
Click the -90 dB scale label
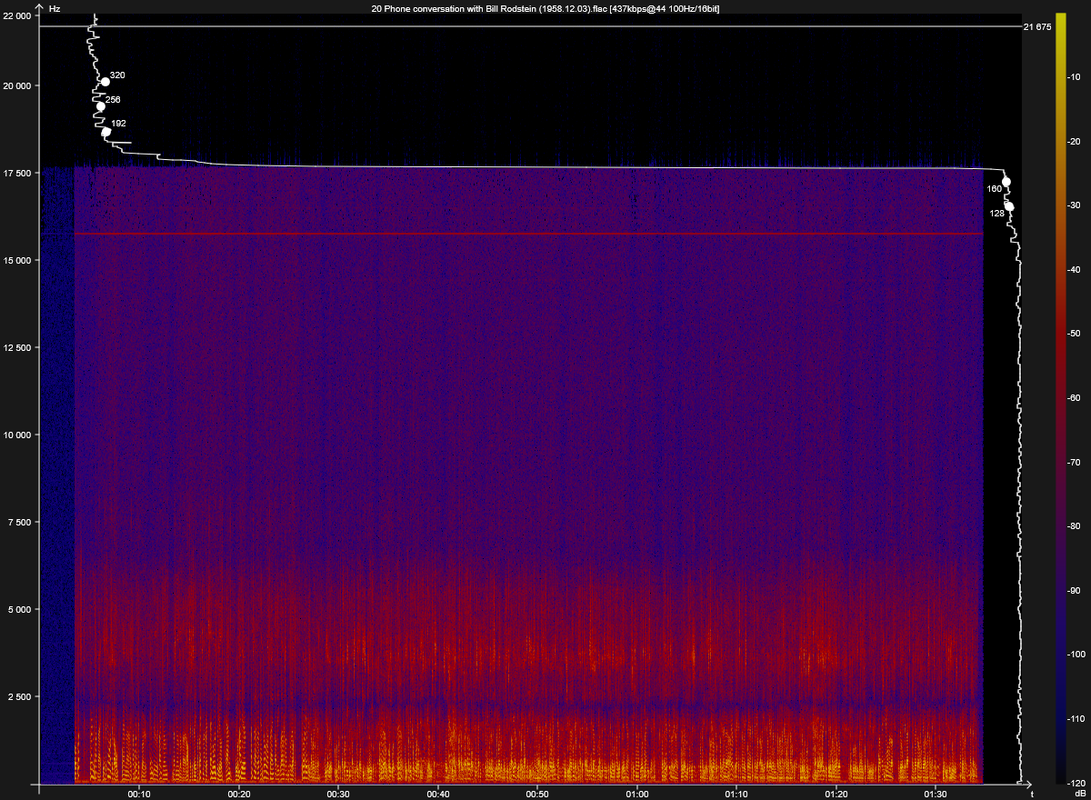coord(1074,591)
